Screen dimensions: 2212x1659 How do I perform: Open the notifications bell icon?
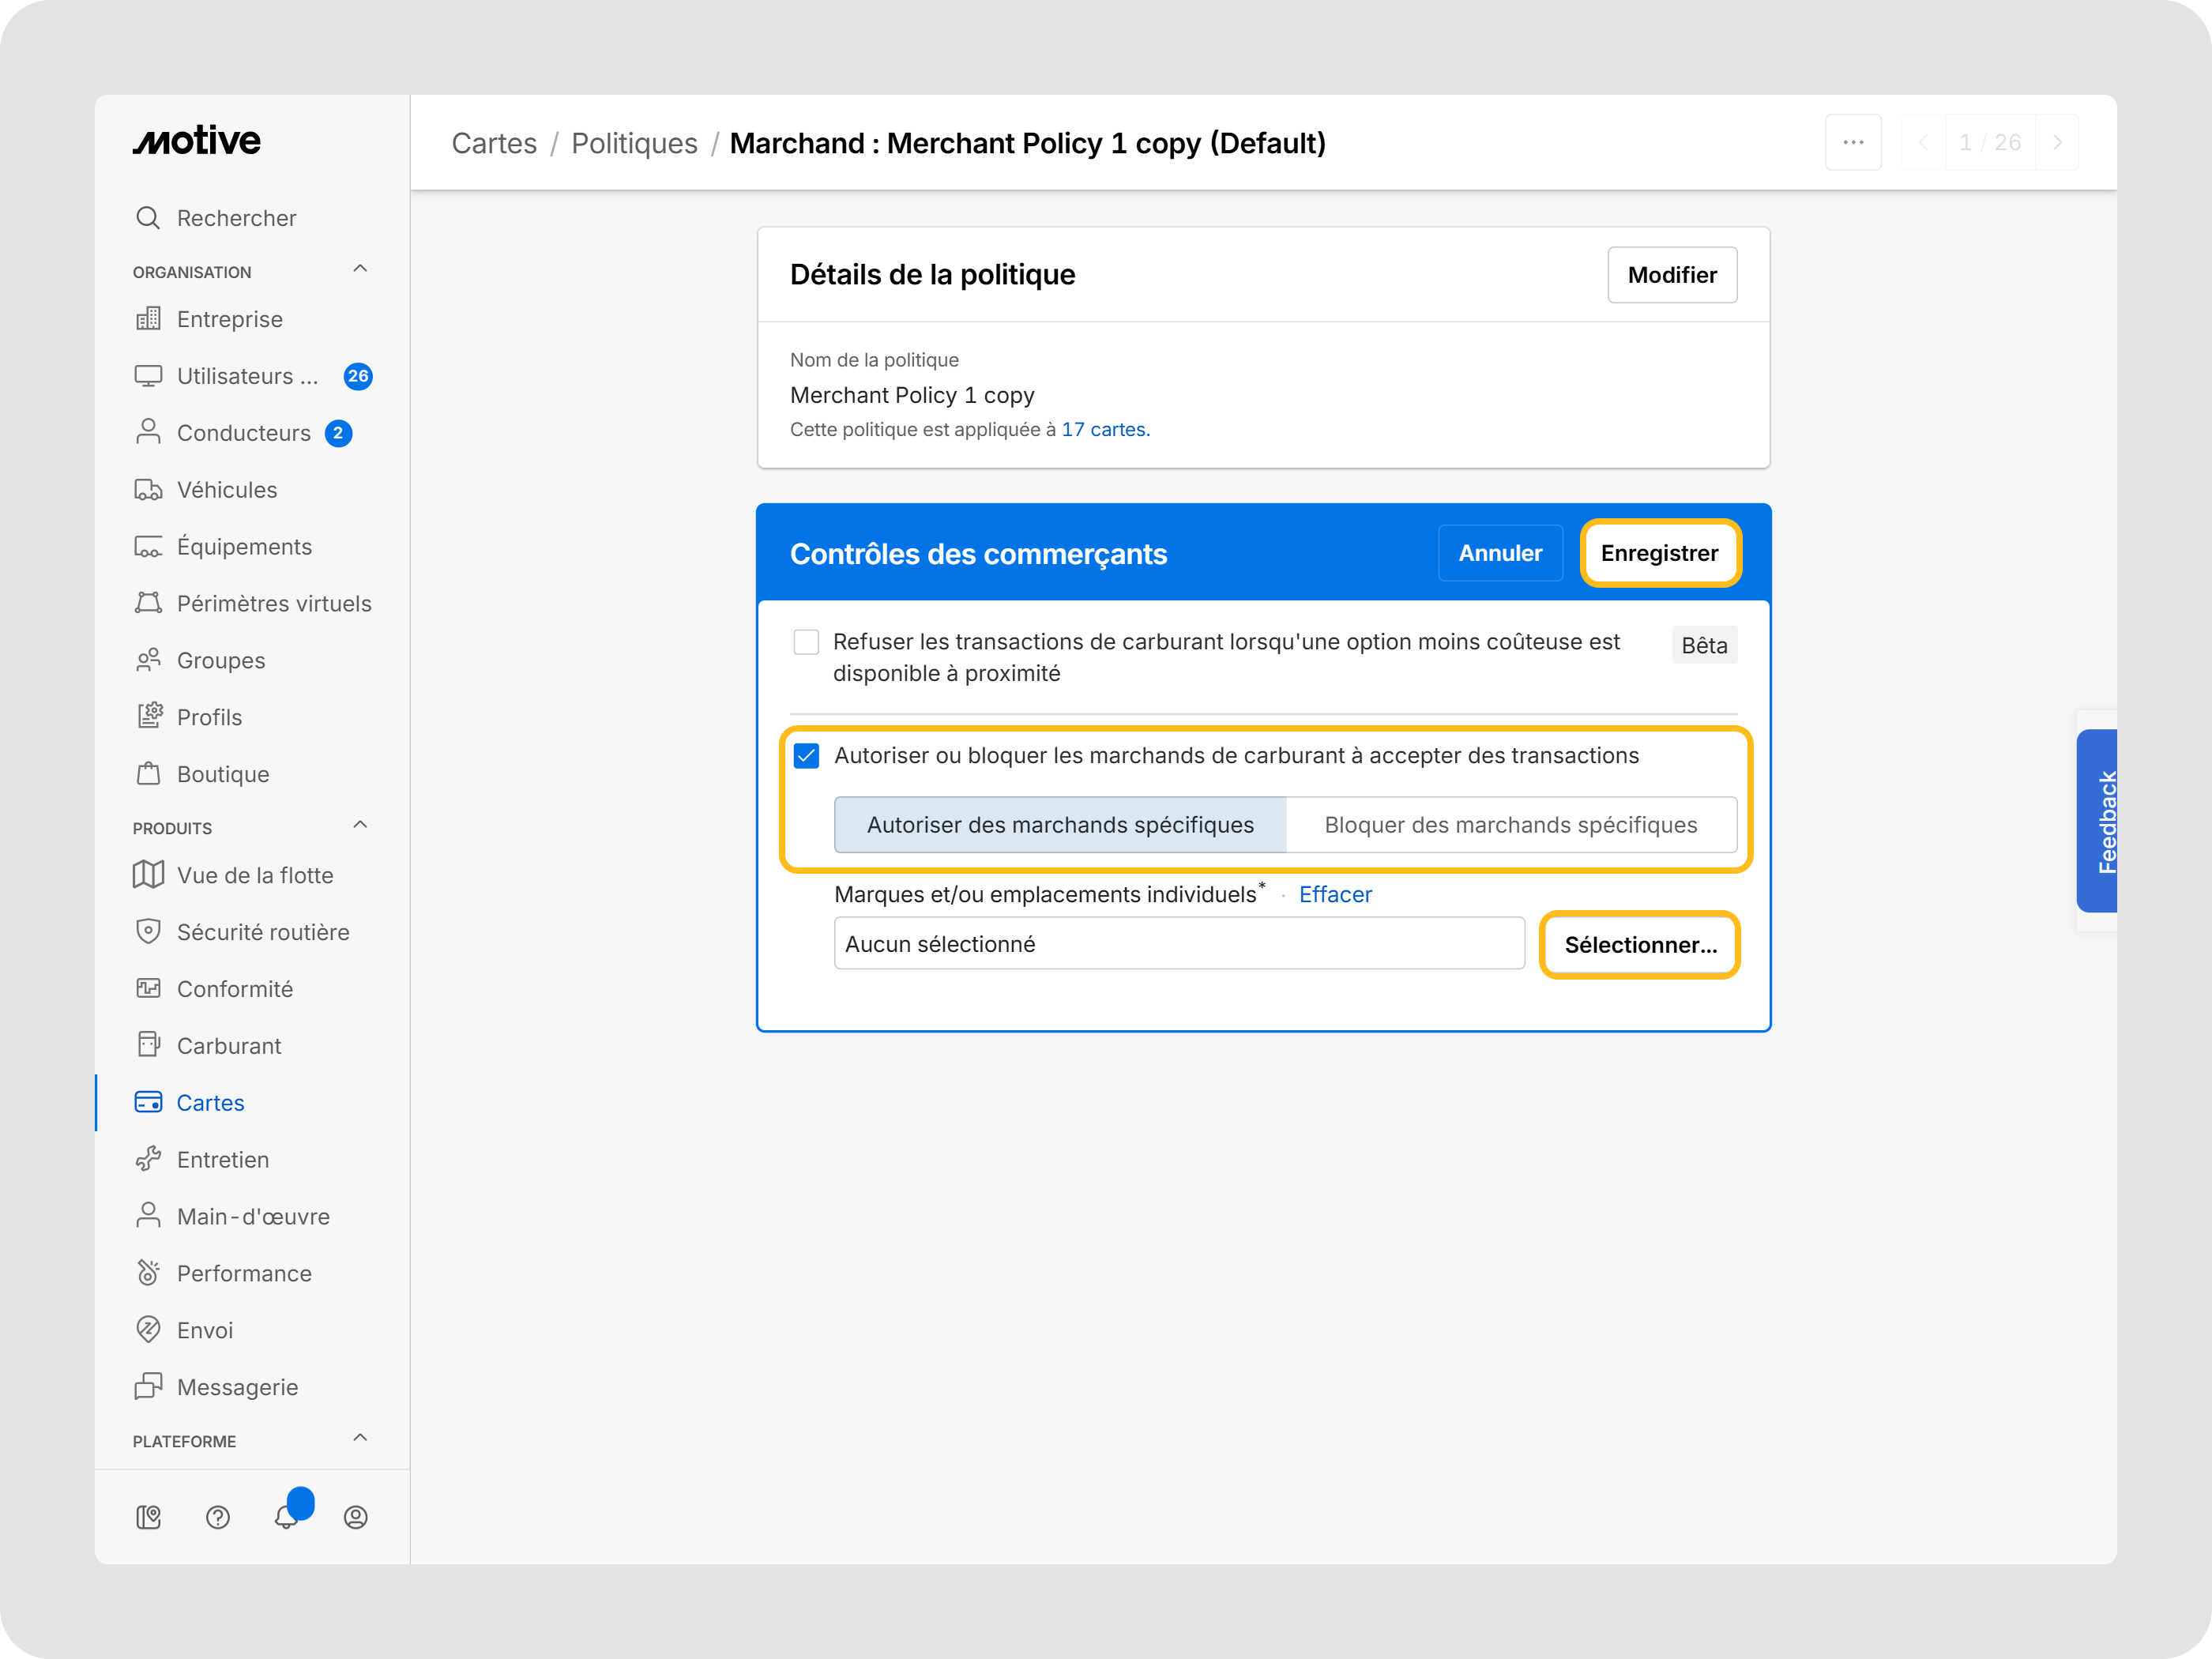tap(287, 1517)
